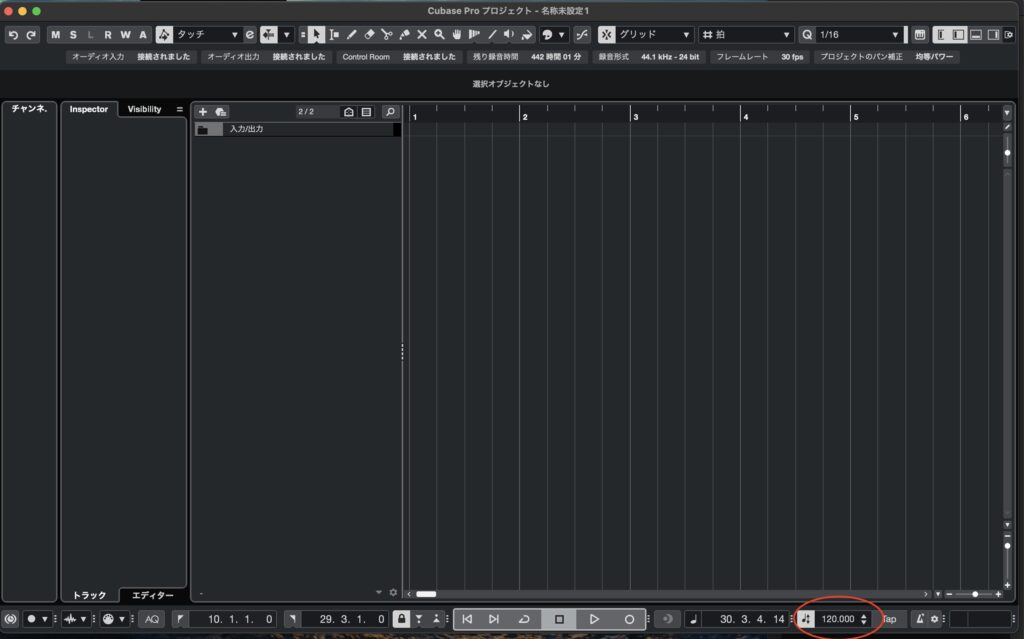1024x639 pixels.
Task: Pick the Draw pencil tool
Action: [351, 34]
